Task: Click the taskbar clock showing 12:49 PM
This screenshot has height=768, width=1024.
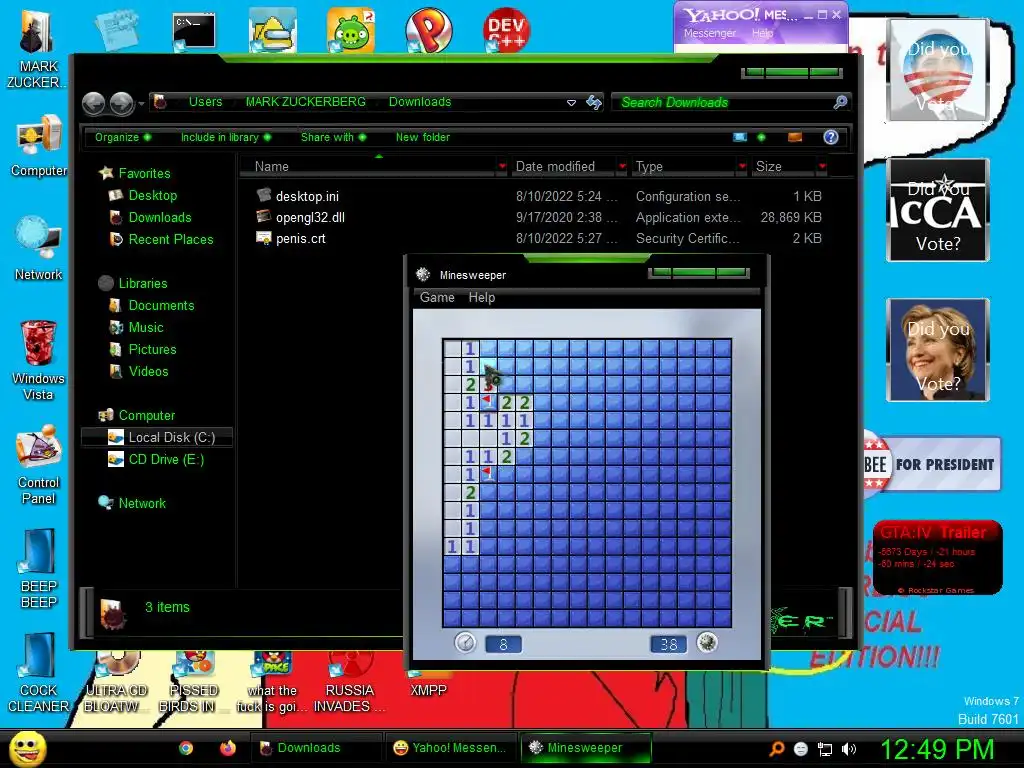Action: pos(937,749)
